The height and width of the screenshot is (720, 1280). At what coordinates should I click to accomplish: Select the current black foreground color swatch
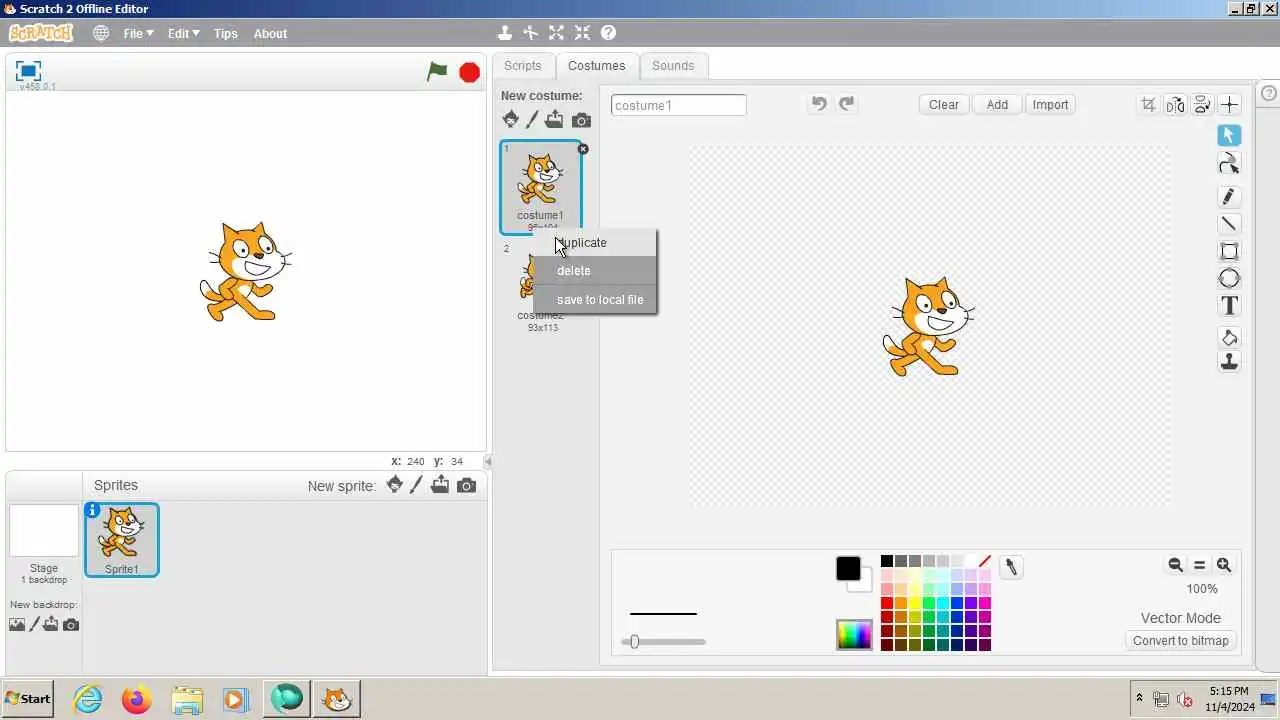pyautogui.click(x=848, y=569)
